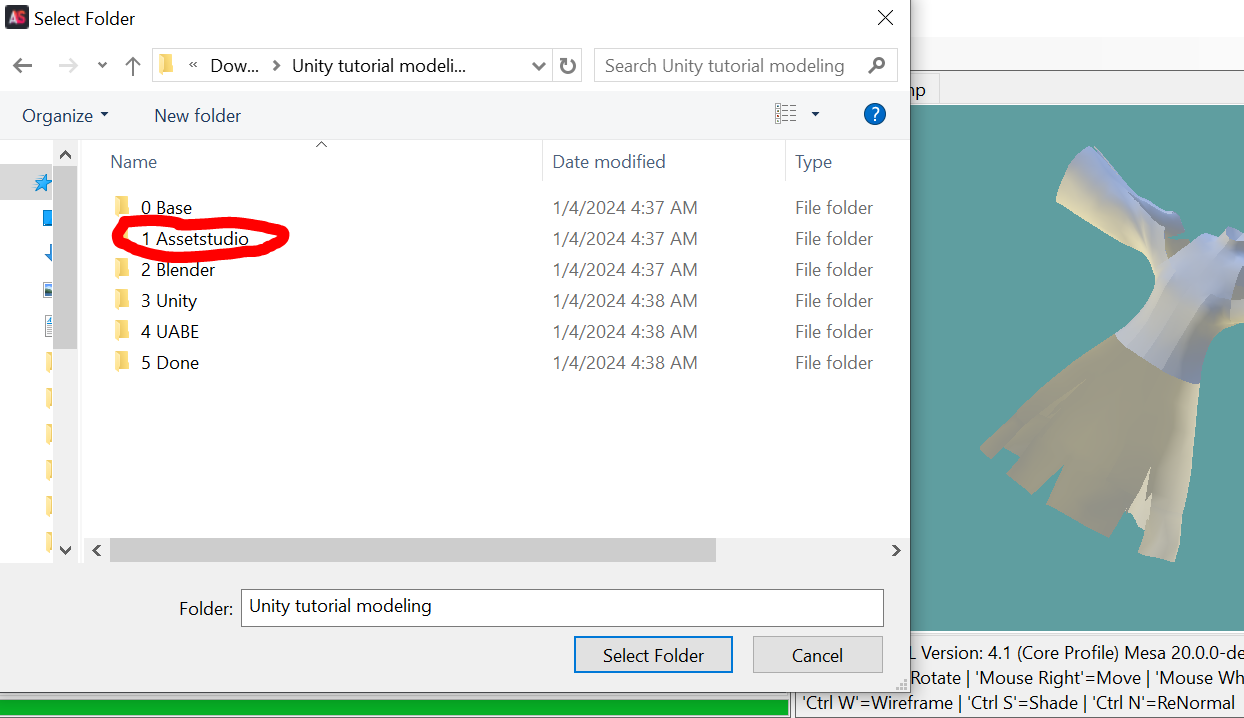Select the 2 Blender folder
Viewport: 1244px width, 718px height.
click(x=177, y=270)
